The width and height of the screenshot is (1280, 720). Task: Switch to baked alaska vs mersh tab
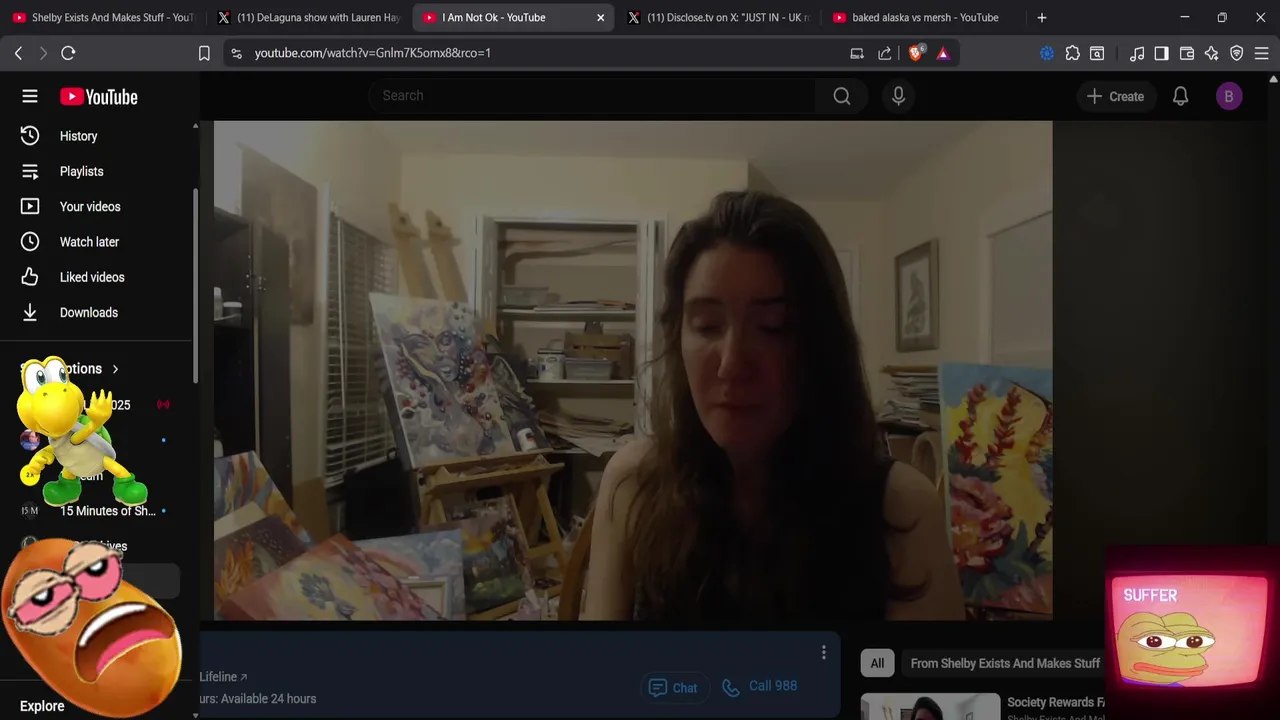pyautogui.click(x=924, y=17)
